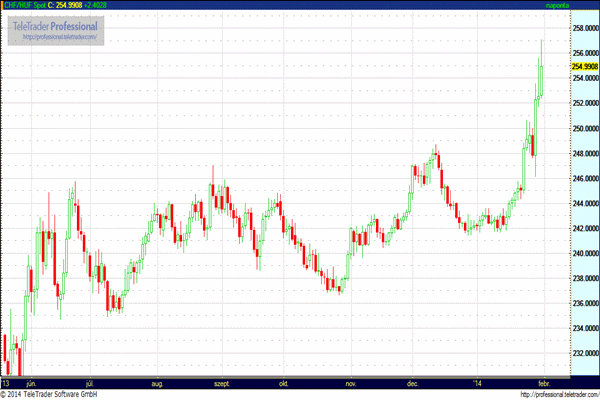Select the 240.0000 price axis label
The width and height of the screenshot is (600, 400).
pos(586,253)
